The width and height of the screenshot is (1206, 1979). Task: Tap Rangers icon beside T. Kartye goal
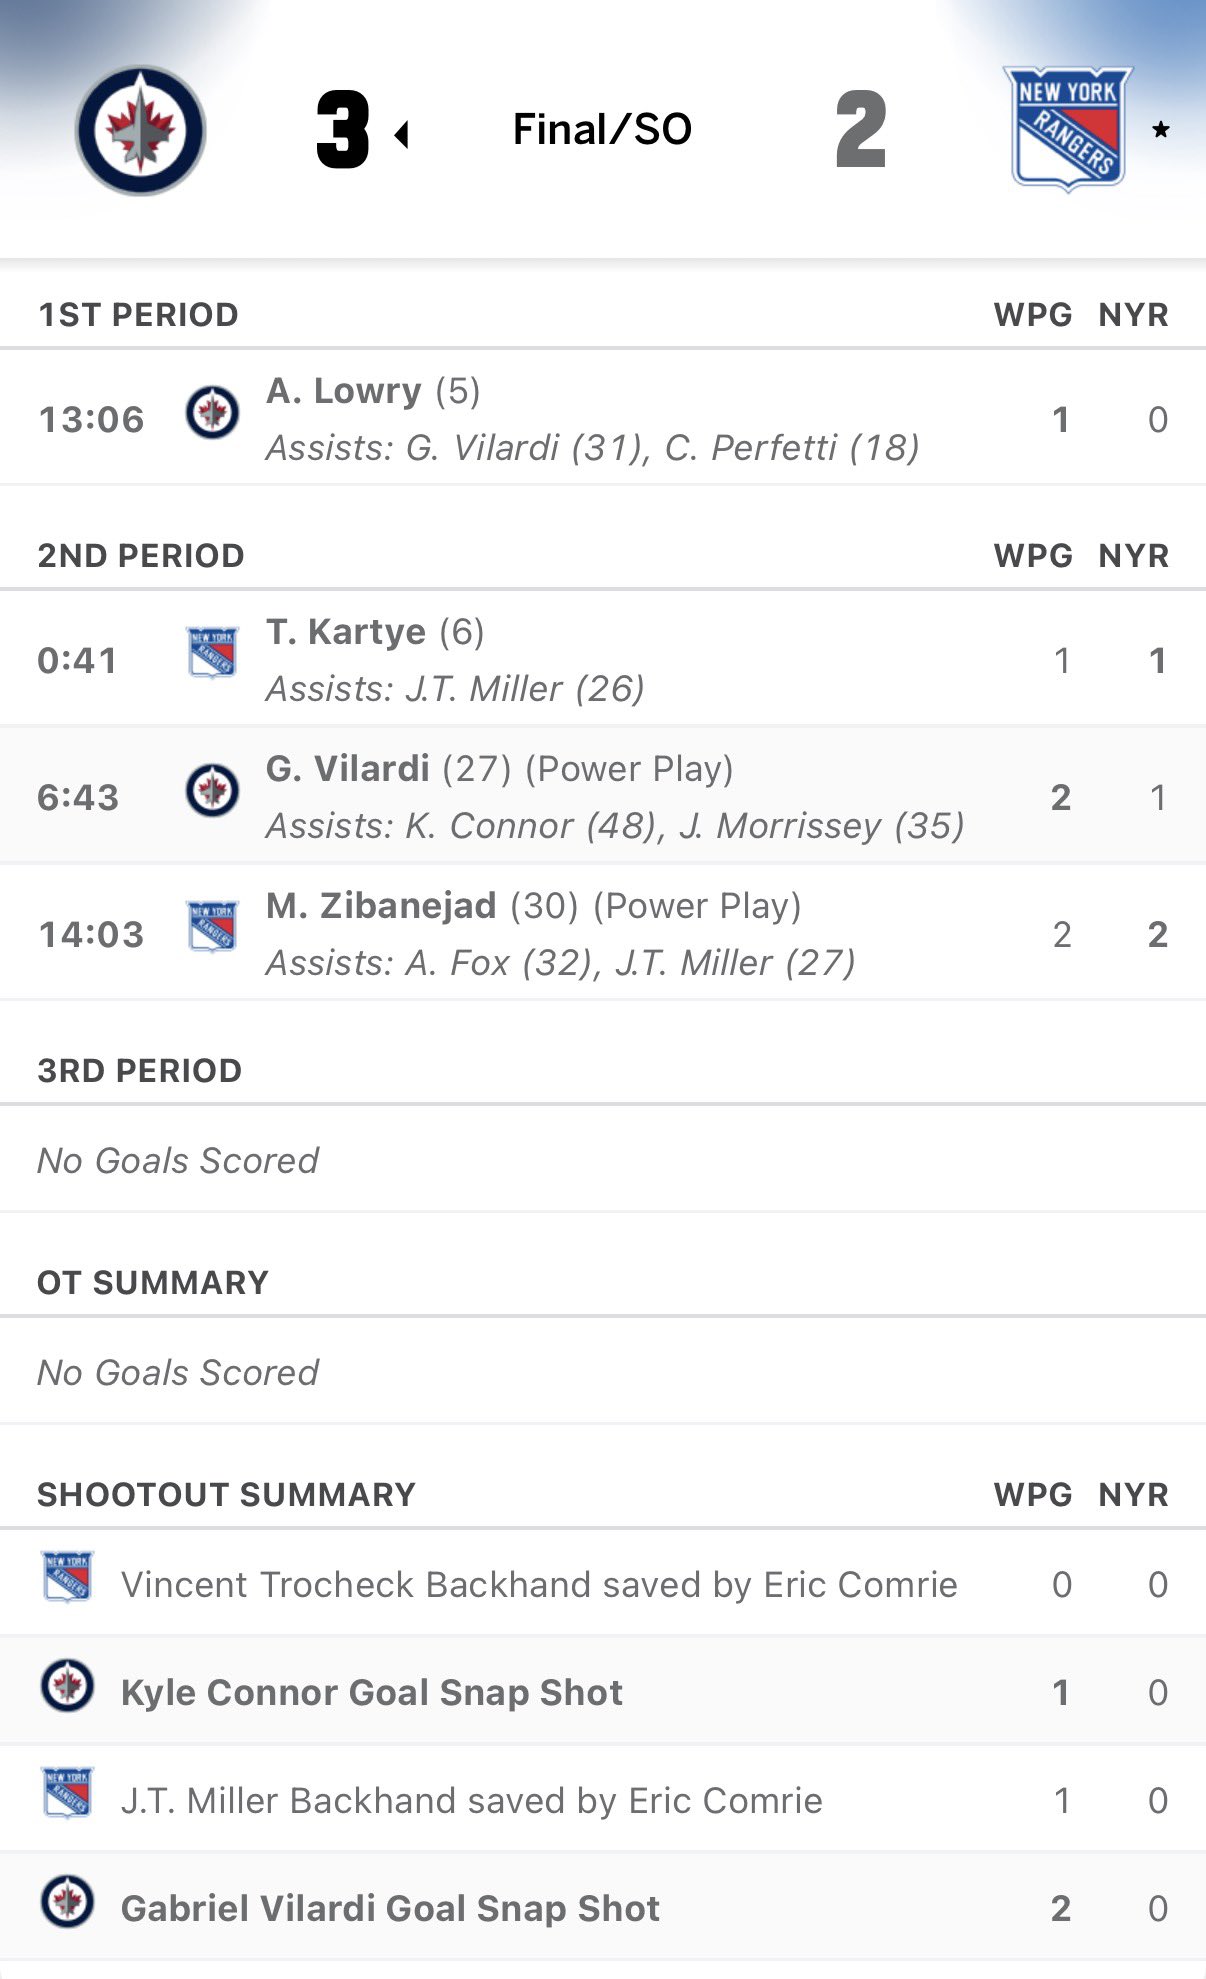[x=212, y=653]
